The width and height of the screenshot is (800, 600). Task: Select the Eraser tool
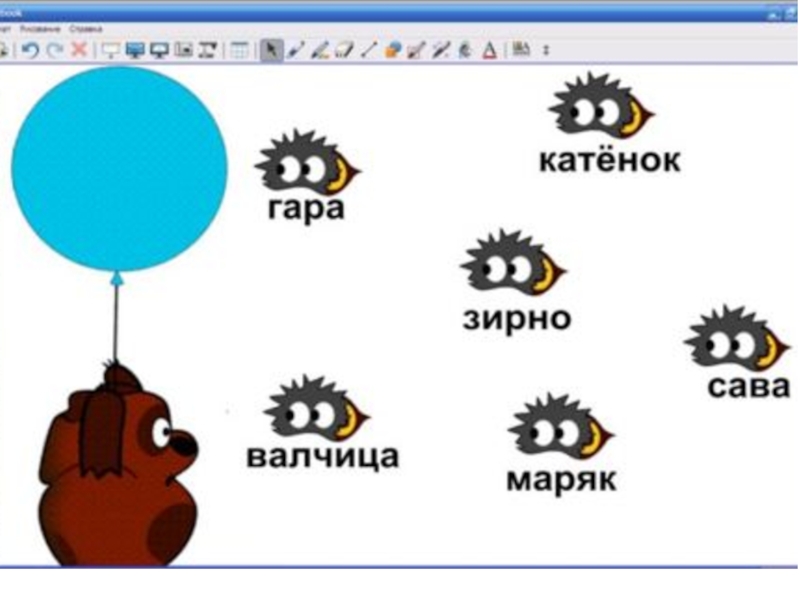pos(344,50)
